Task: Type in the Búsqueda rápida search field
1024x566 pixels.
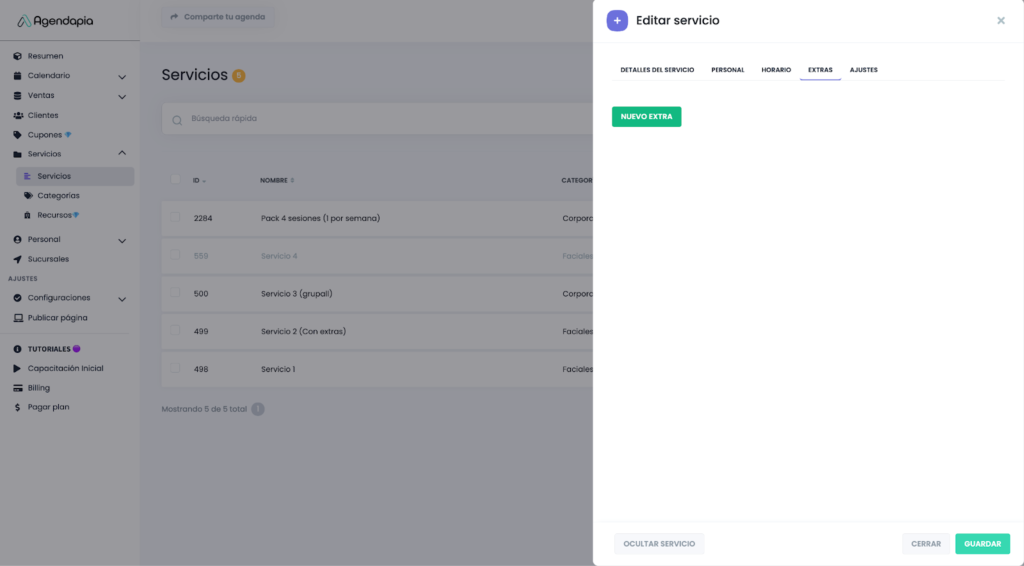Action: (x=380, y=119)
